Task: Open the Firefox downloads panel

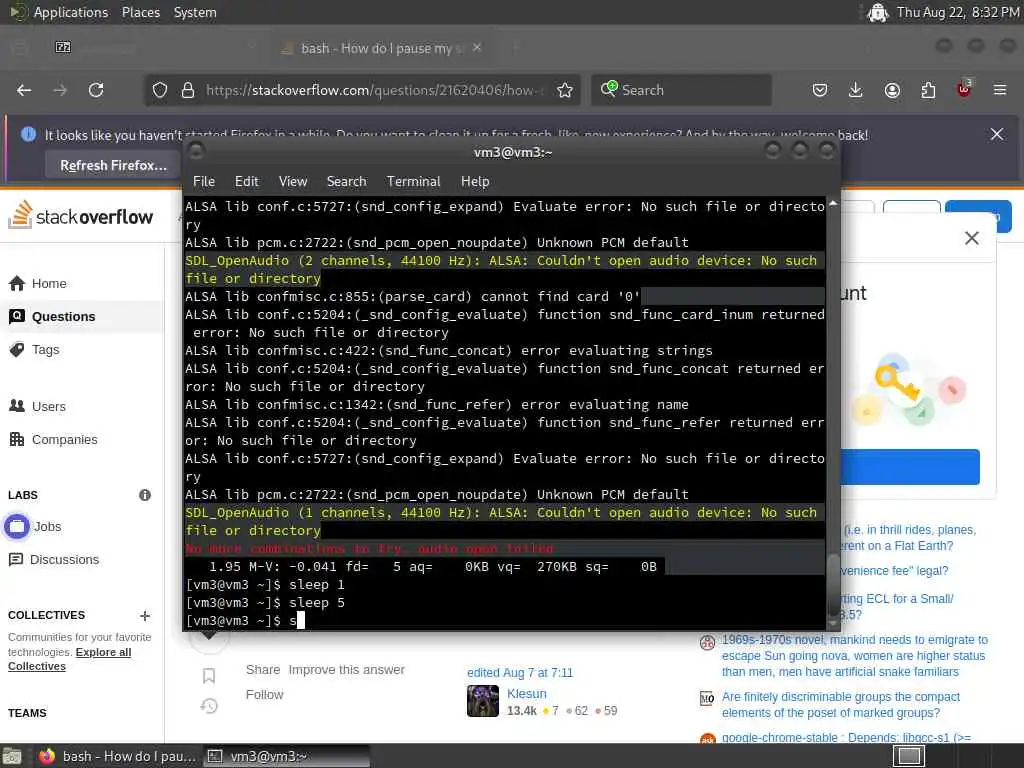Action: click(856, 90)
